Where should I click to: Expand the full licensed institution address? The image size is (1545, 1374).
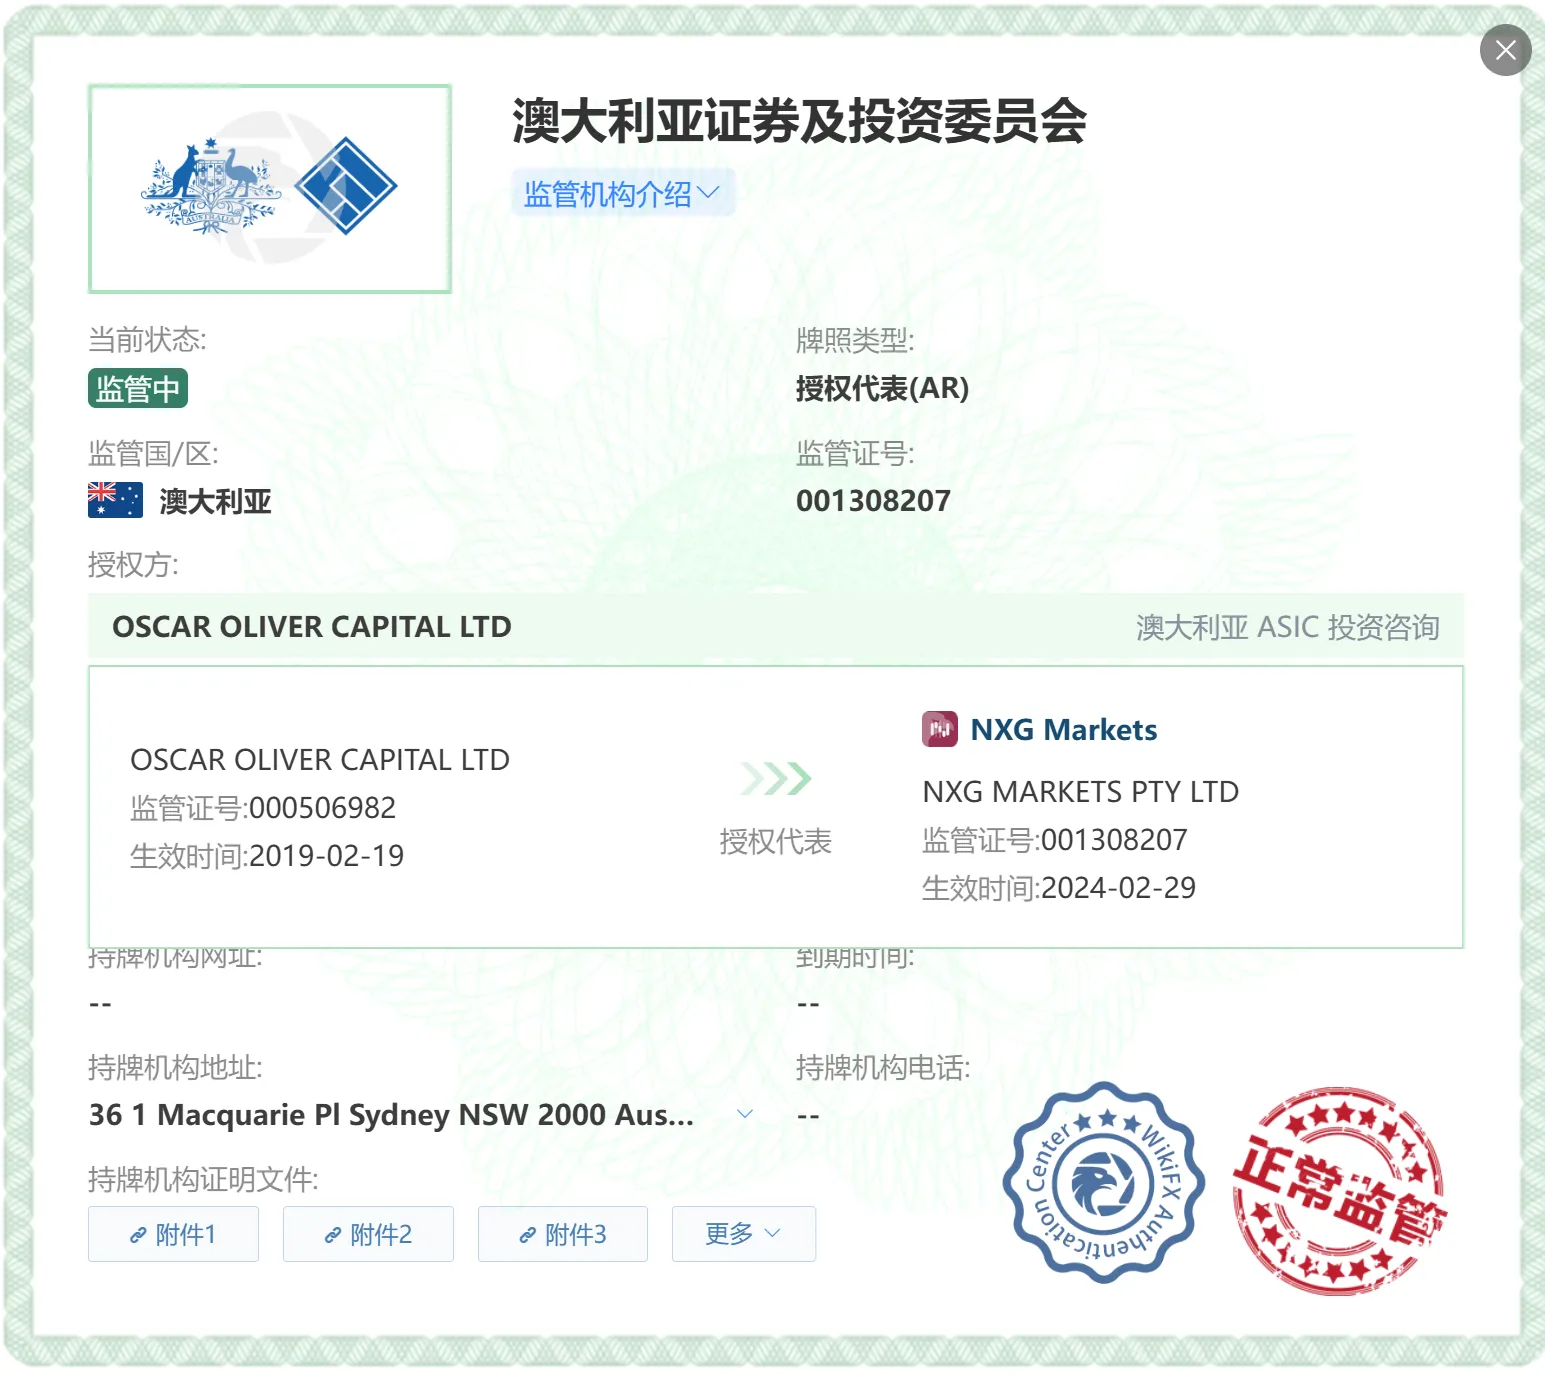tap(745, 1114)
